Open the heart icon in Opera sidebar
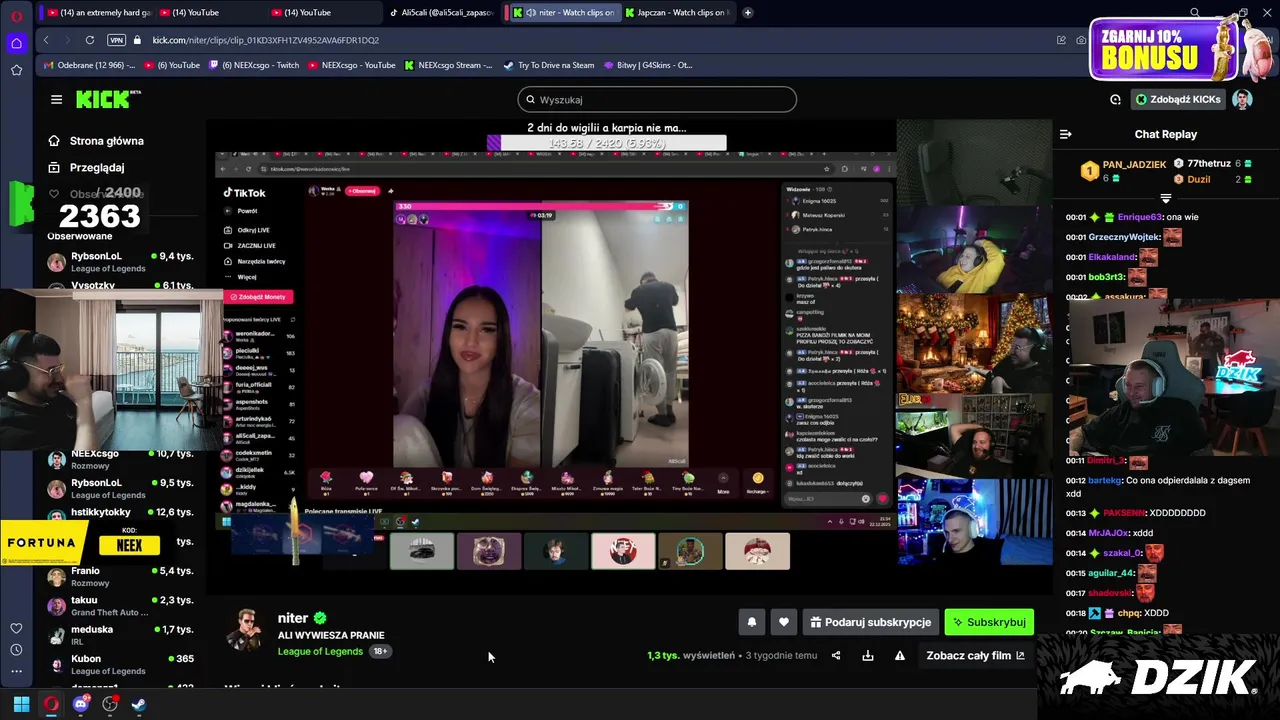 click(x=16, y=628)
